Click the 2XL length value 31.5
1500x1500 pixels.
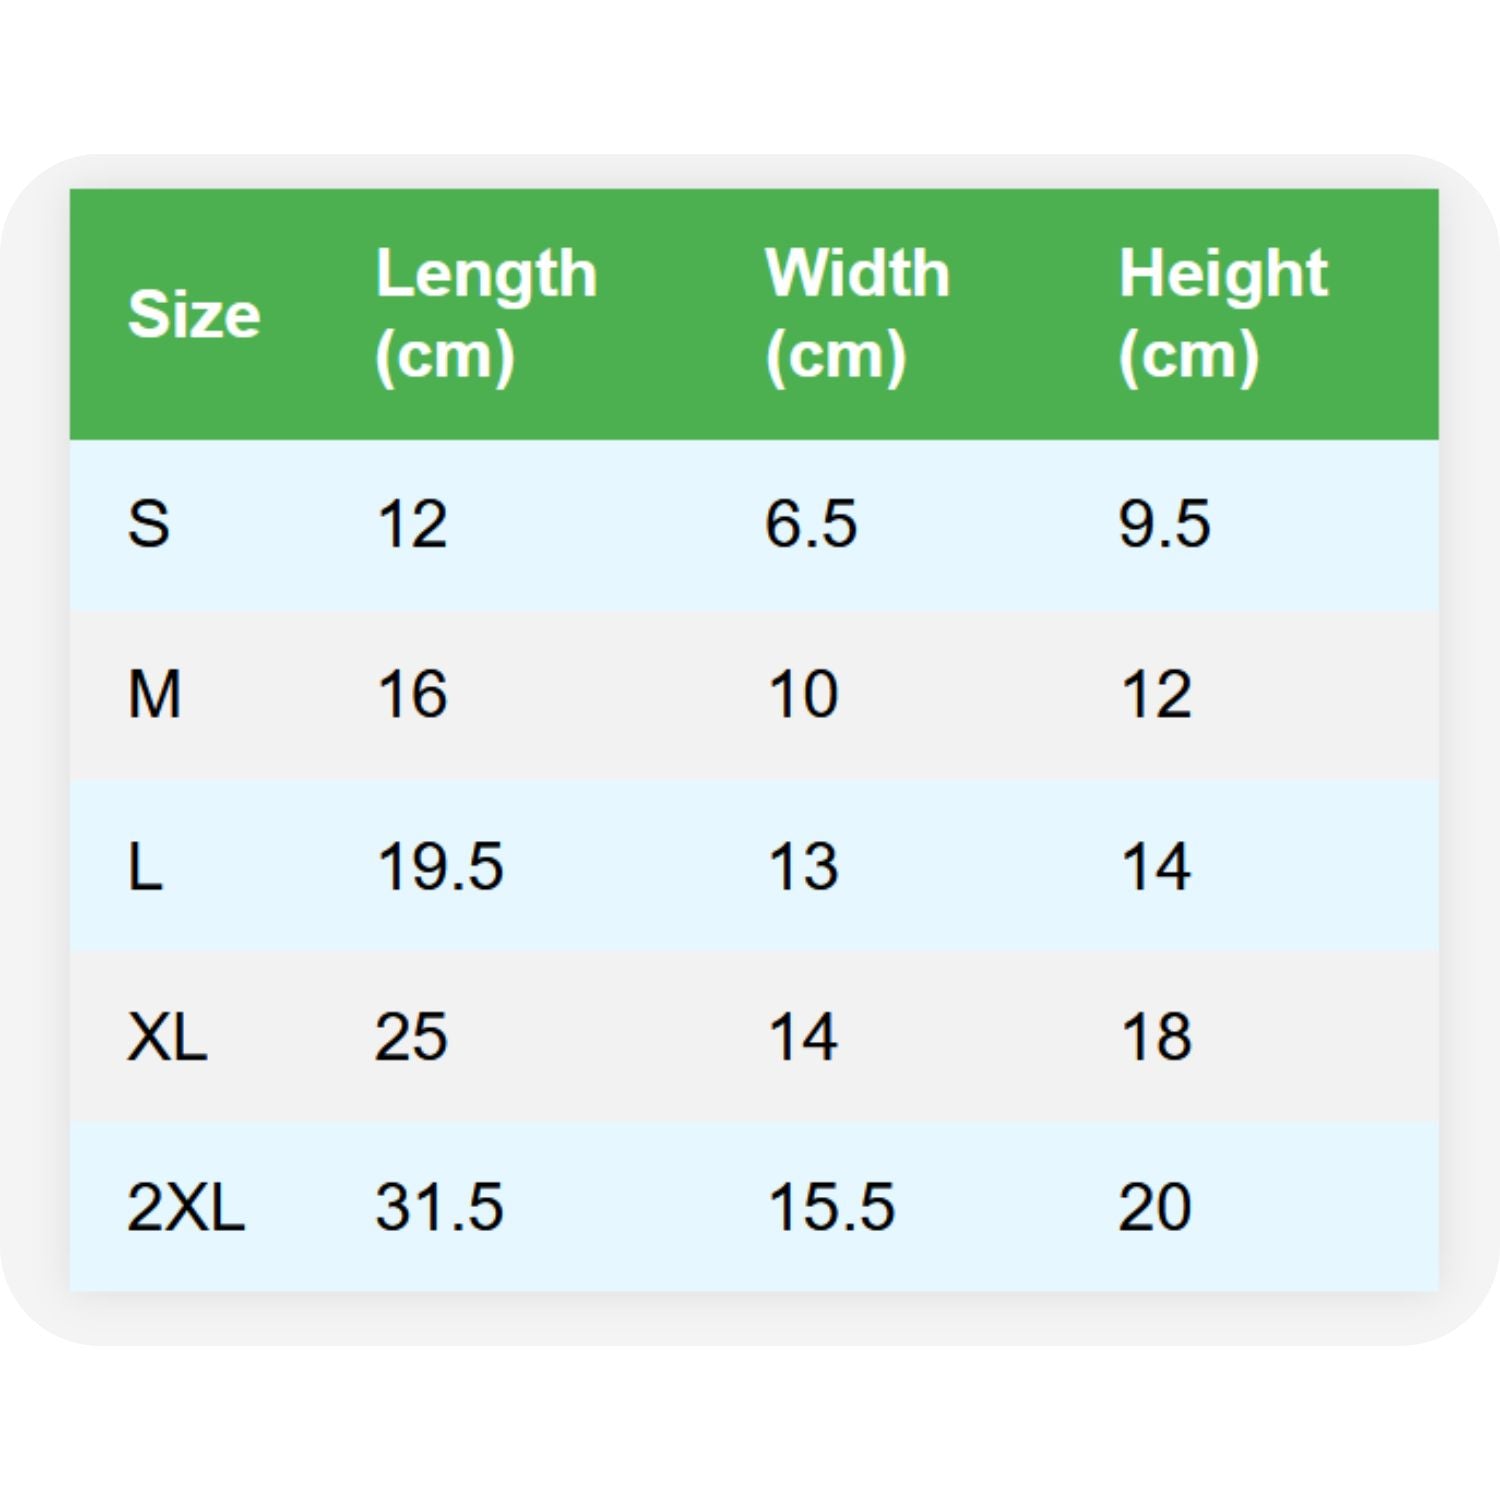439,1207
